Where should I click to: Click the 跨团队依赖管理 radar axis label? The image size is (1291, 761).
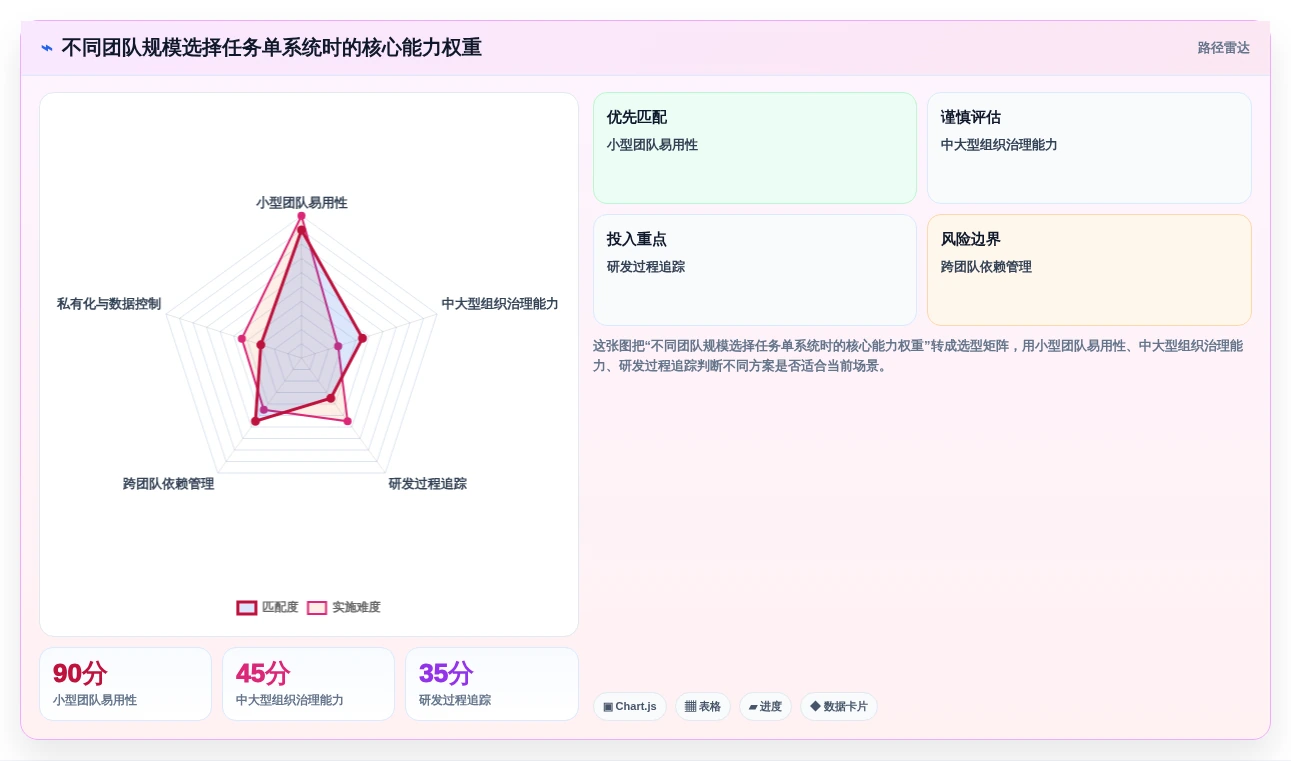(168, 484)
